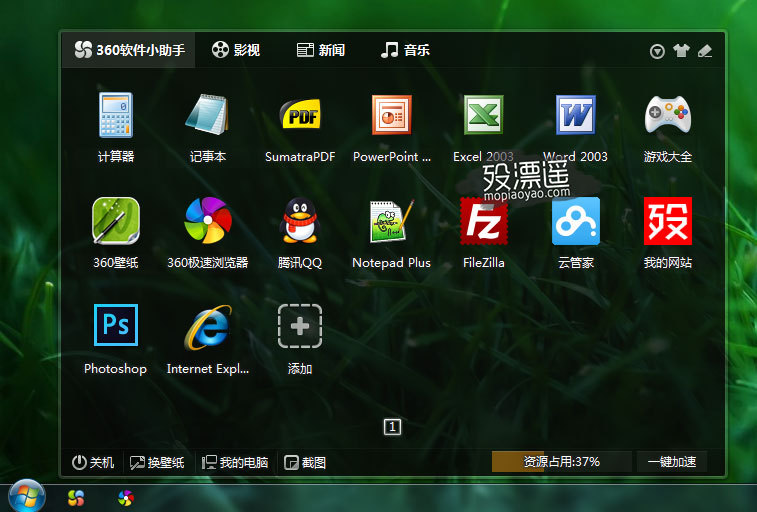Open Excel 2003
This screenshot has height=512, width=757.
coord(483,115)
